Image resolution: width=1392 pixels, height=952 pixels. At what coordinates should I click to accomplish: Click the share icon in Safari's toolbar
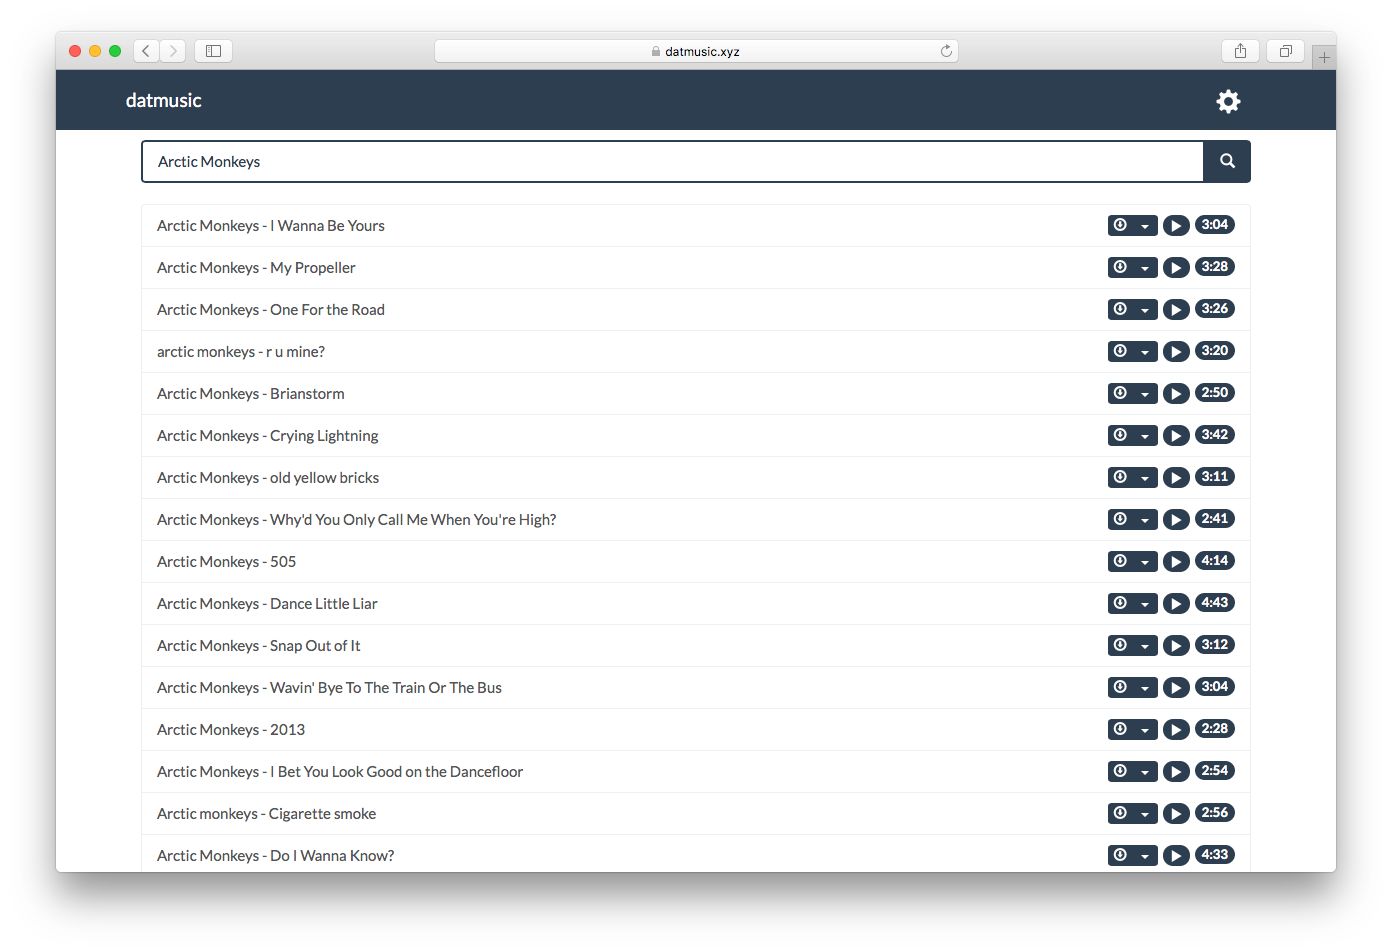click(1240, 50)
